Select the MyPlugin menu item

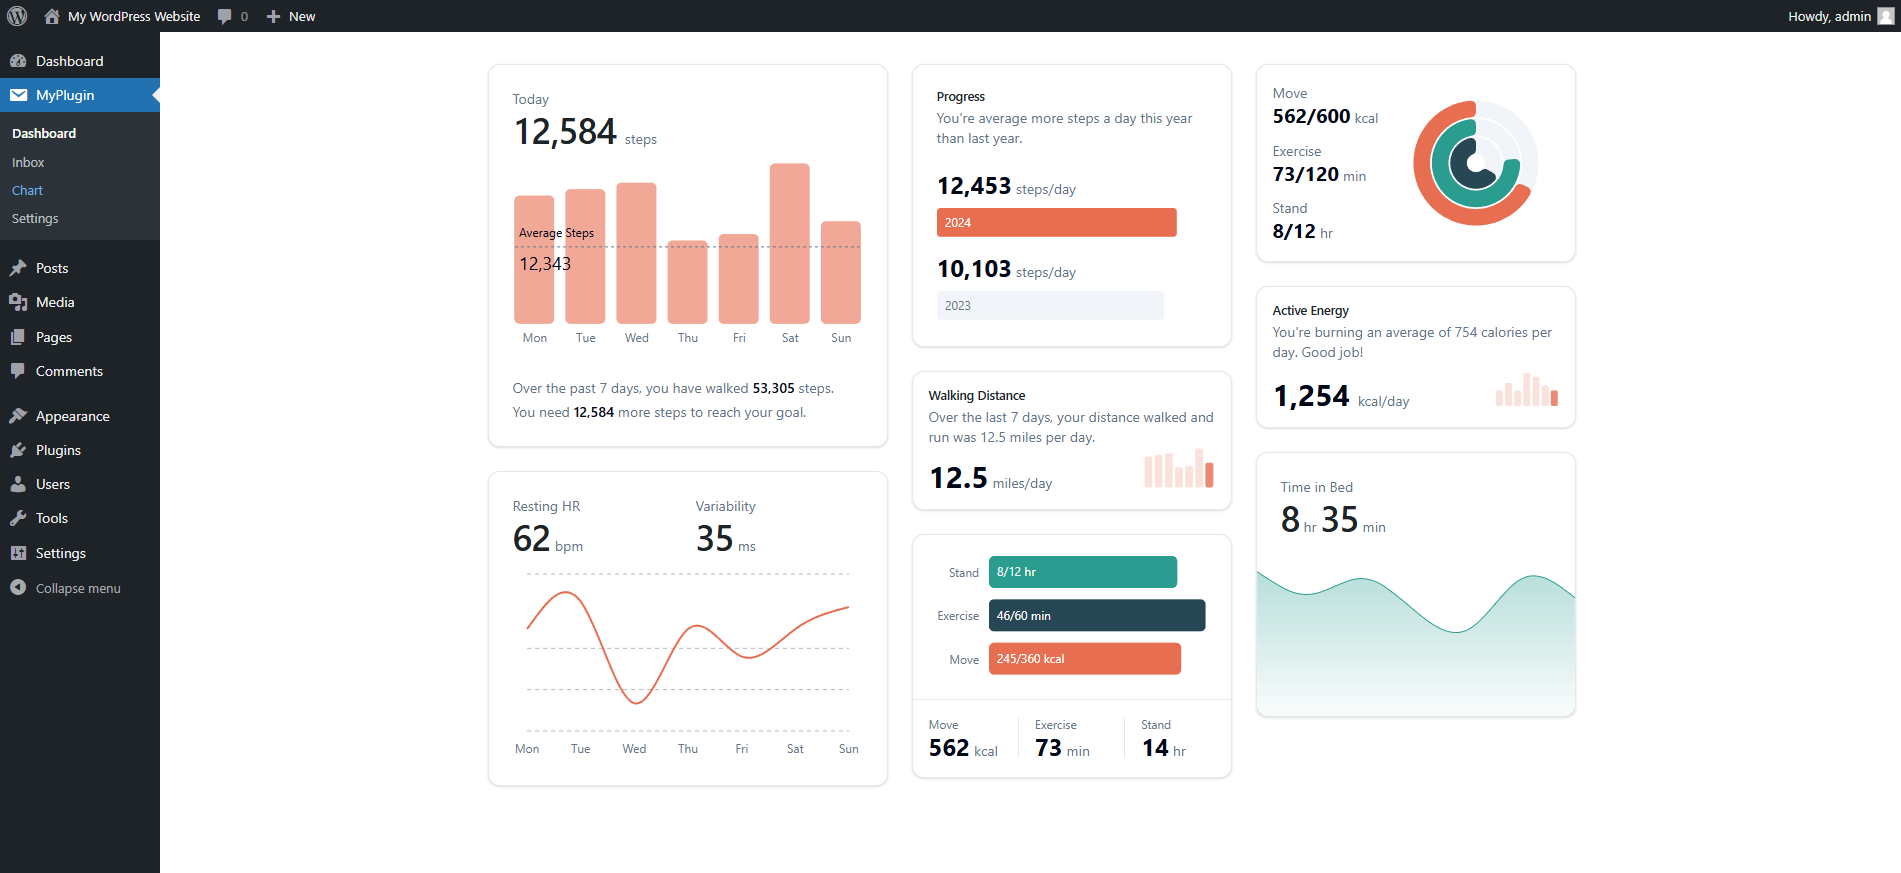click(x=80, y=95)
